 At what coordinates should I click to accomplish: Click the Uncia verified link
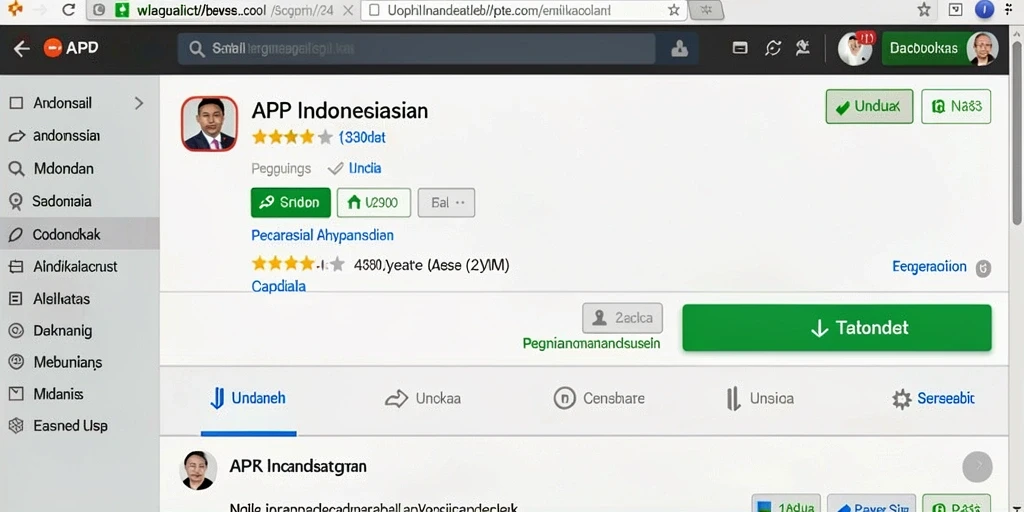tap(364, 168)
